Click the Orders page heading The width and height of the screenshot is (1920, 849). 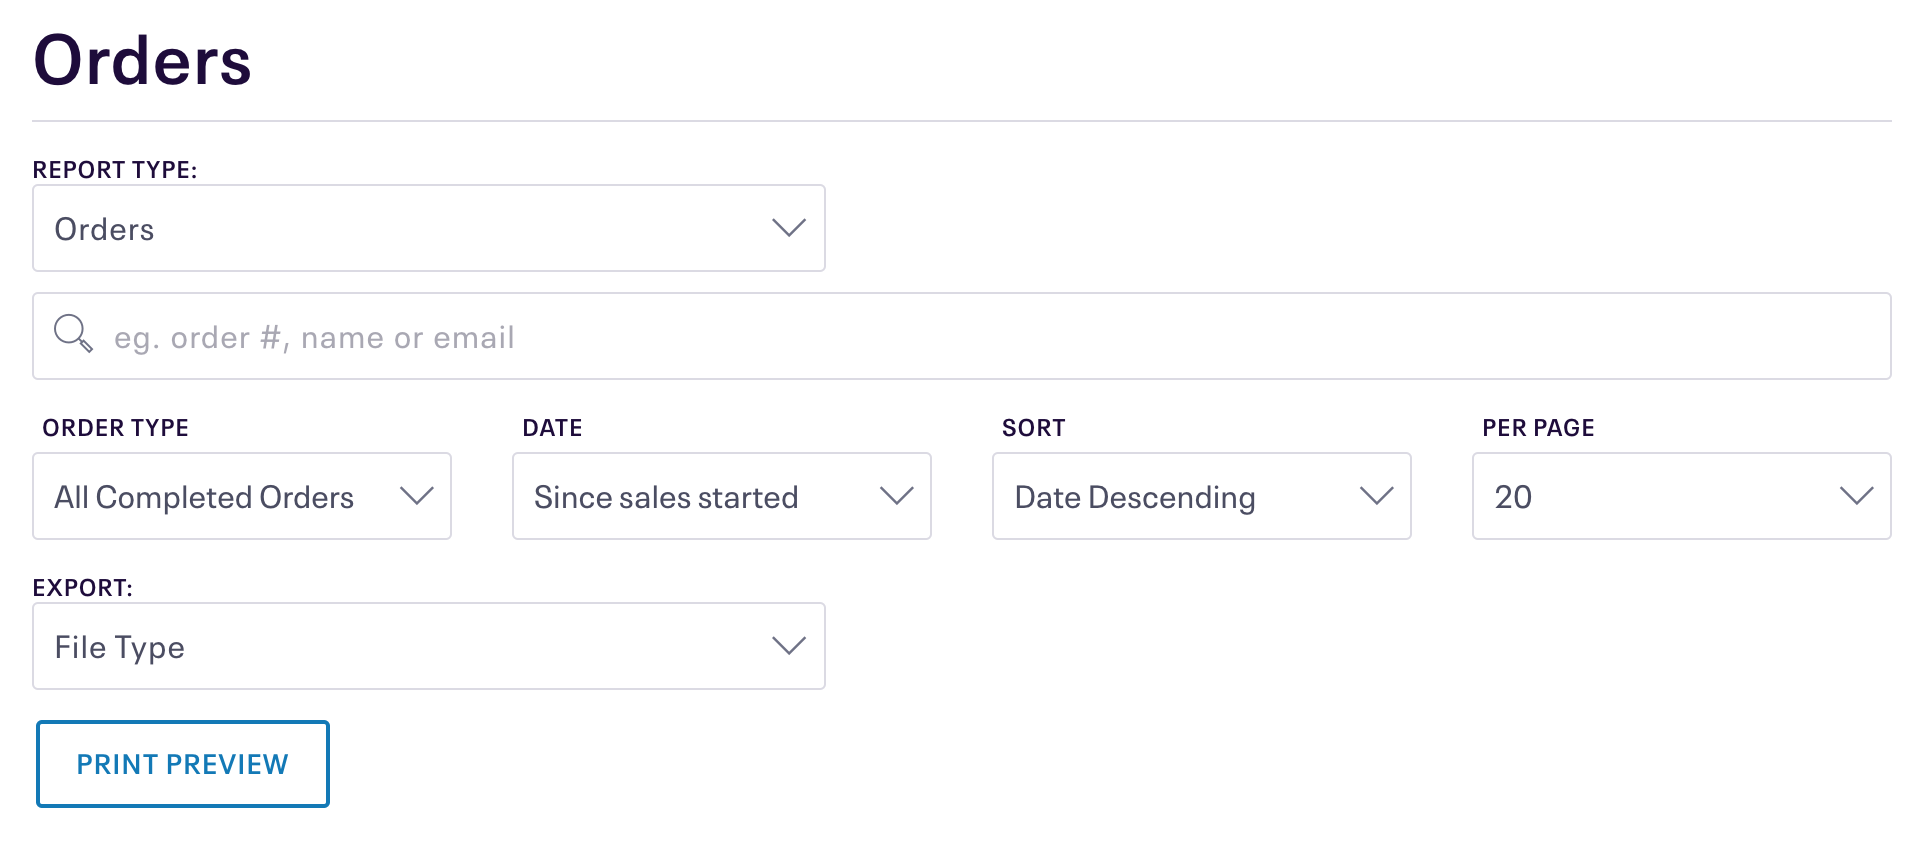point(142,60)
